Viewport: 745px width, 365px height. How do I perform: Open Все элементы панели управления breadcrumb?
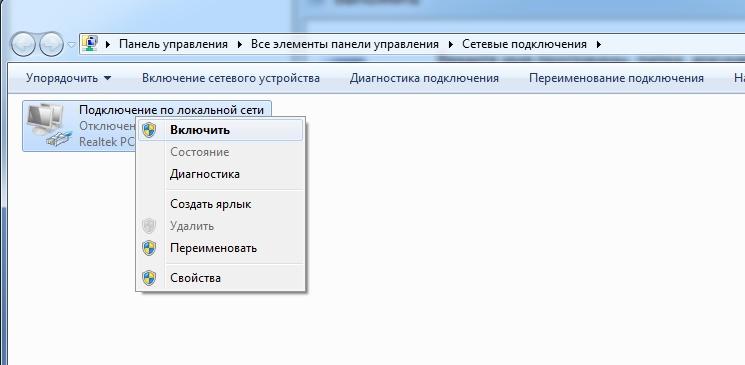click(x=344, y=45)
